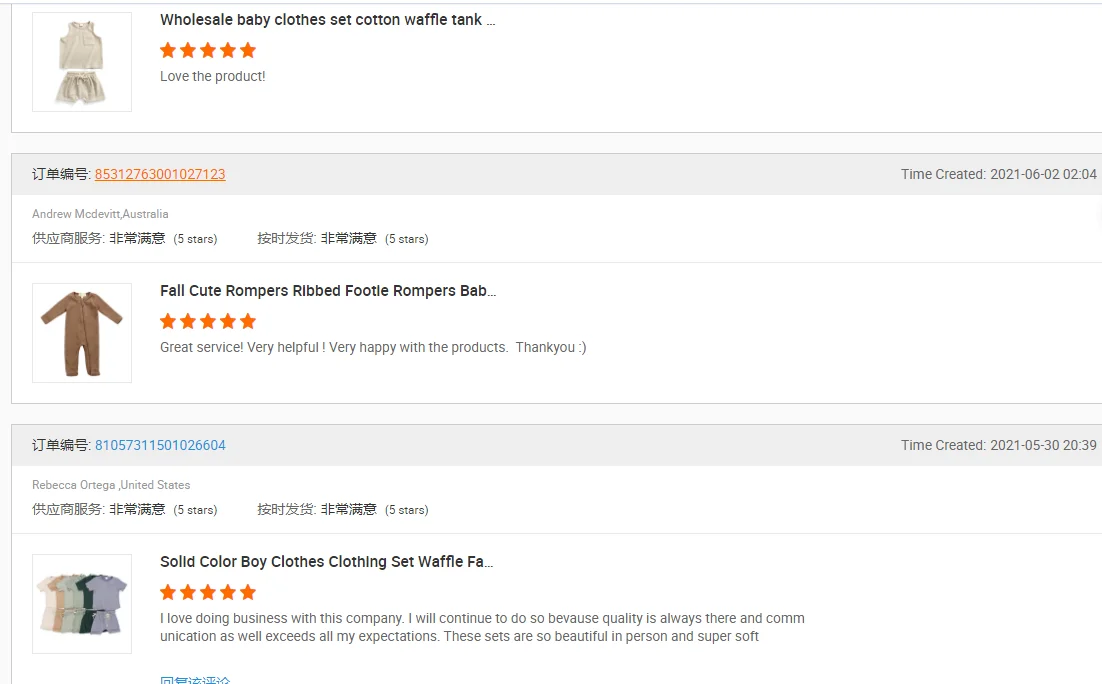Click the 'I love doing business' review text
Screen dimensions: 1102x684
click(x=482, y=627)
